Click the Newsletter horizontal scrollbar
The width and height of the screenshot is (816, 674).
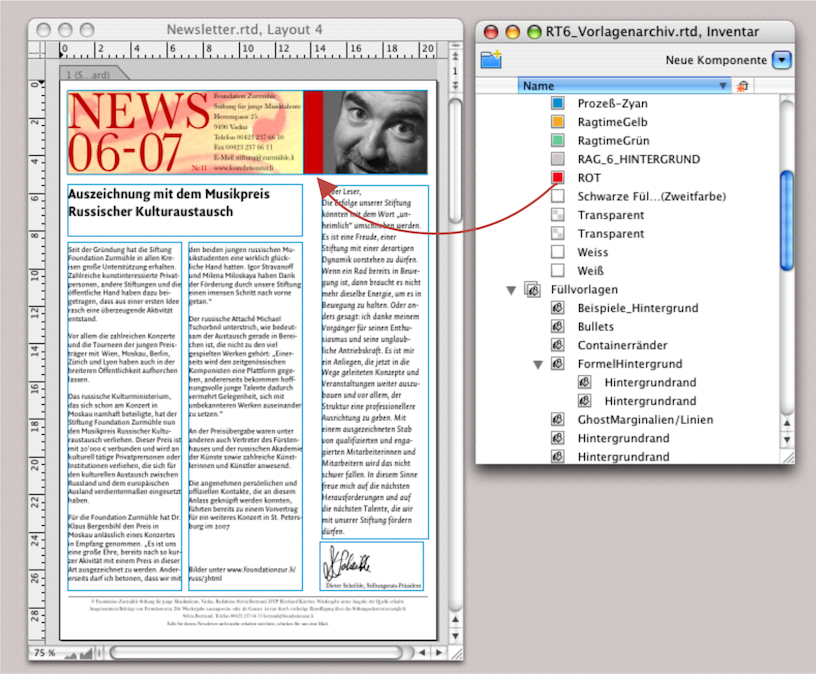click(x=250, y=652)
